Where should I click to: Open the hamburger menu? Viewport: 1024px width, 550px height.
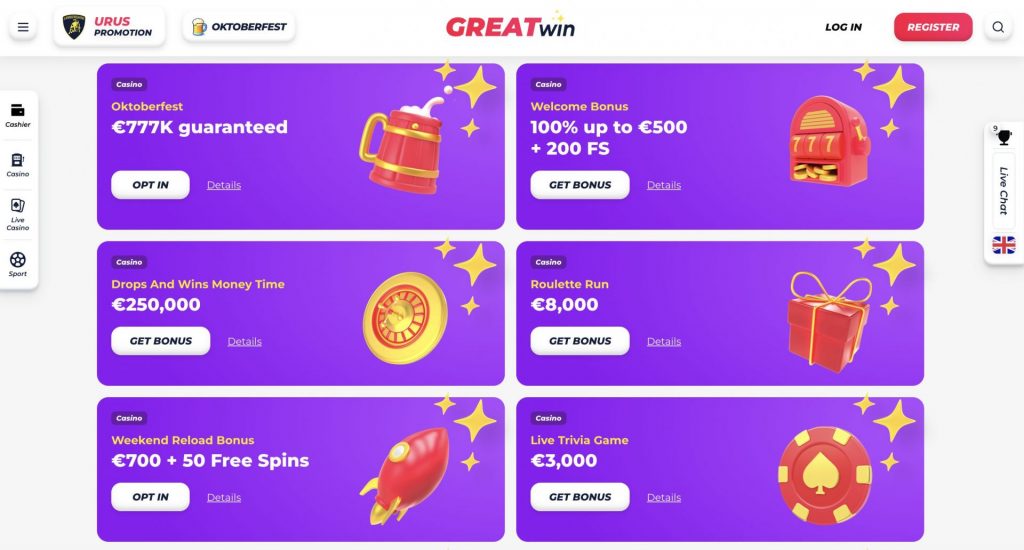click(x=23, y=27)
